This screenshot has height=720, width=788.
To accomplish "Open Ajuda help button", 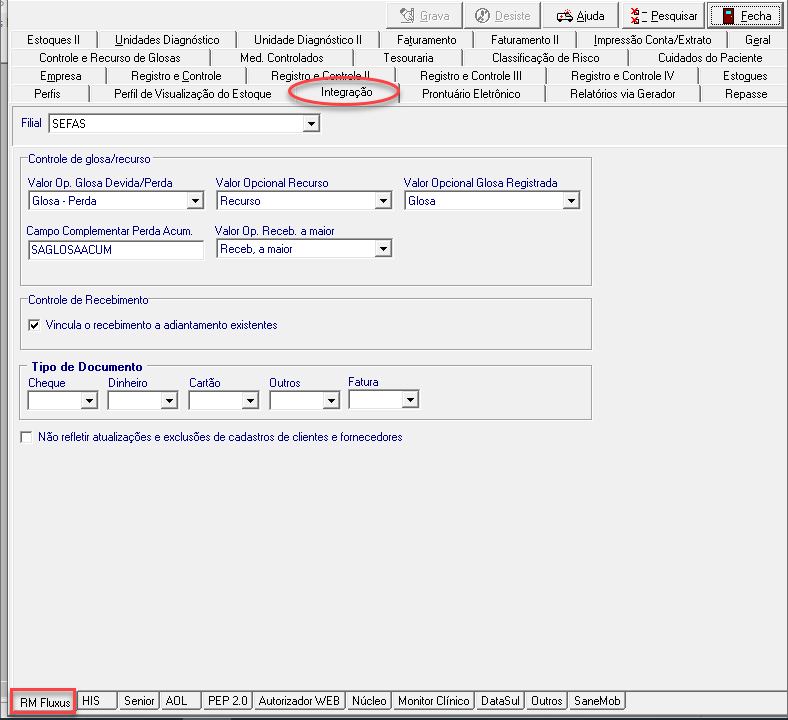I will pyautogui.click(x=580, y=16).
